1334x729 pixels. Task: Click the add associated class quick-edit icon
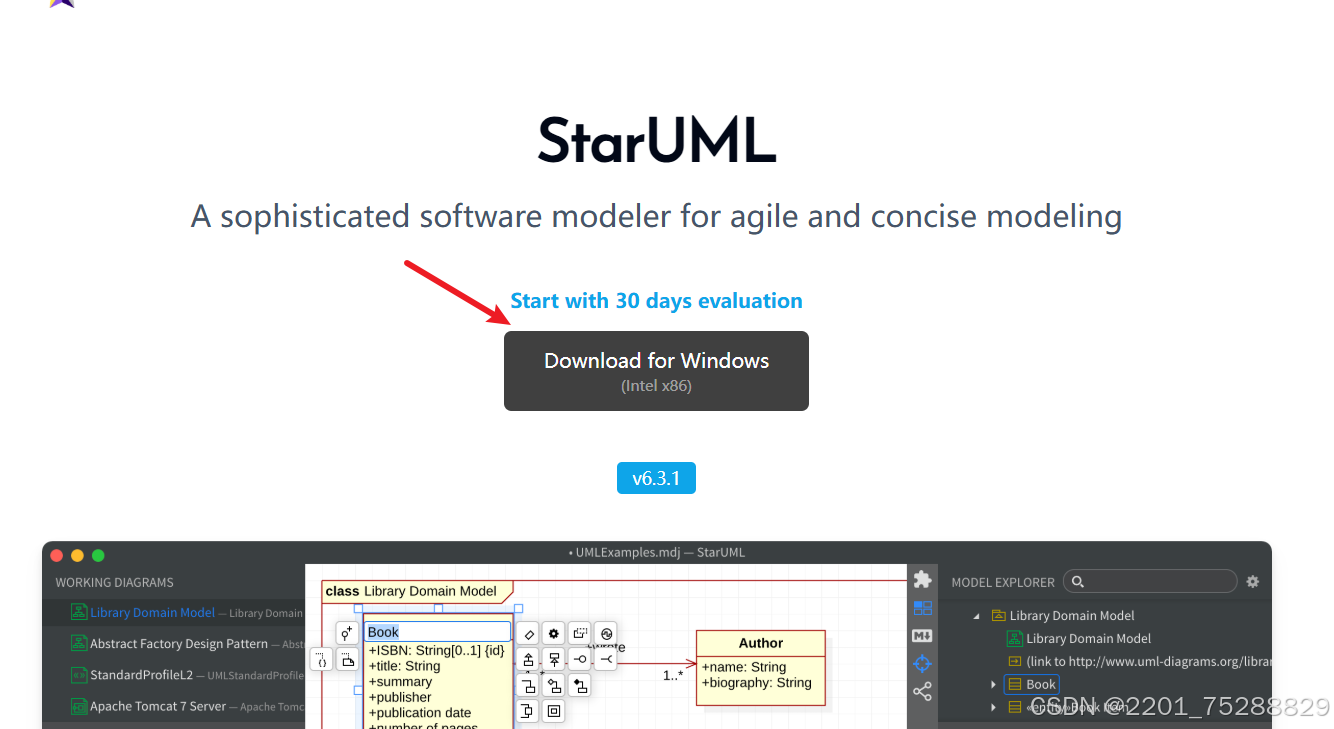tap(528, 685)
